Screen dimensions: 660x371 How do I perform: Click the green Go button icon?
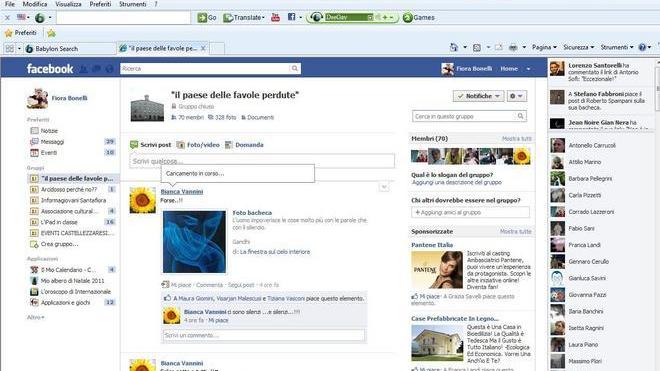tap(202, 17)
